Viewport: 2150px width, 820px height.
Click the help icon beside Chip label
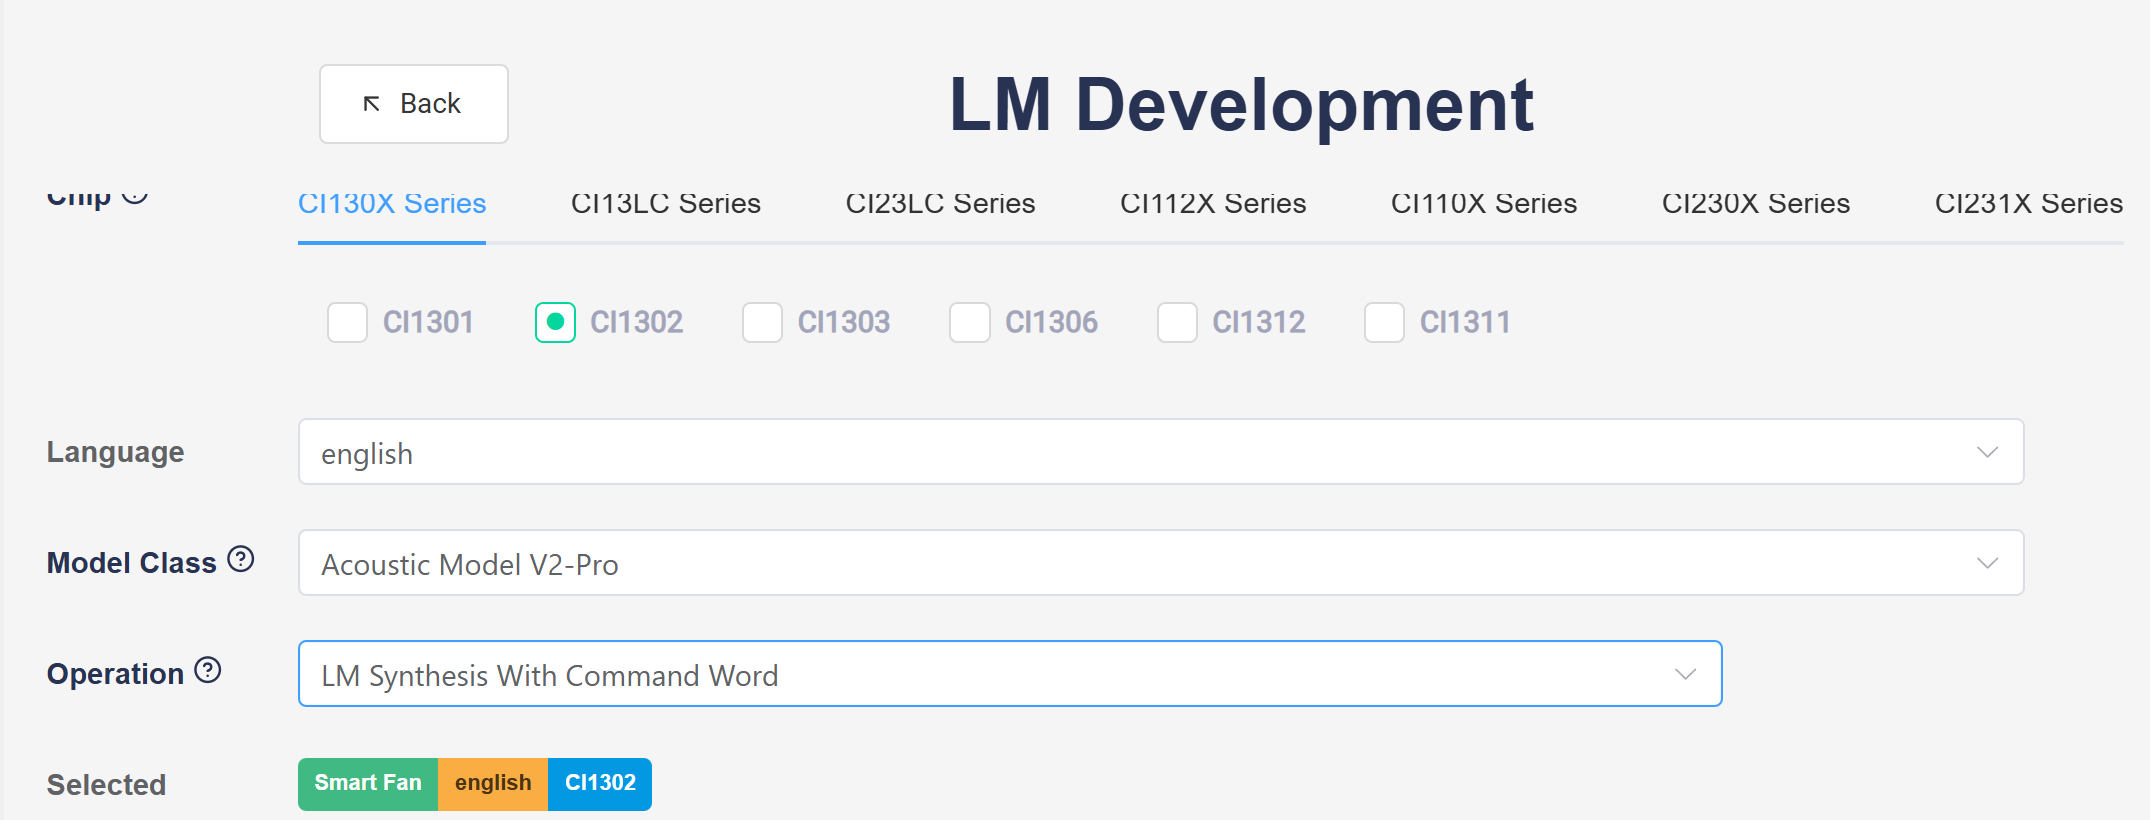tap(135, 195)
